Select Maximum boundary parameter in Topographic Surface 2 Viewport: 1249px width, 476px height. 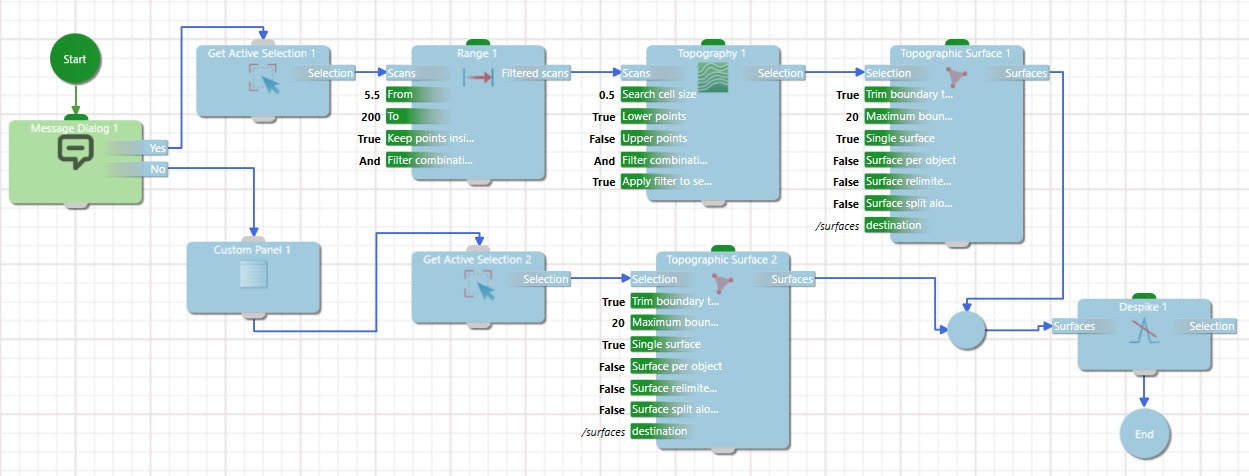(x=675, y=323)
